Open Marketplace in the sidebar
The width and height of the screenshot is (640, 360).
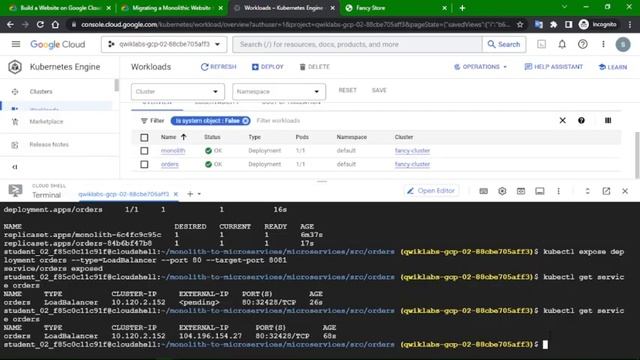click(46, 122)
